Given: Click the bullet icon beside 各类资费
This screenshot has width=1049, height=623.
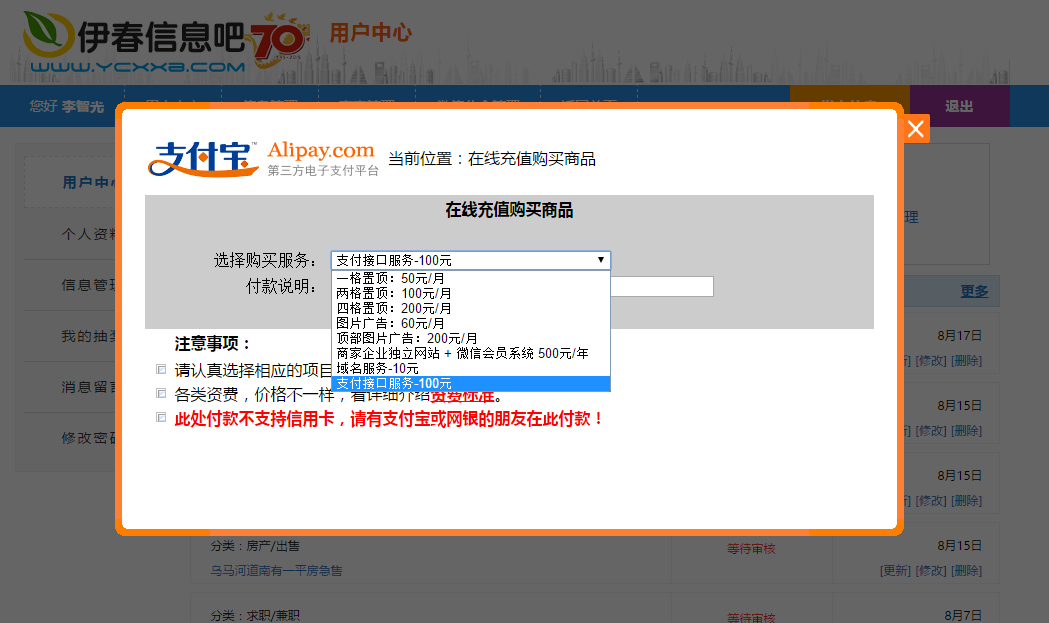Looking at the screenshot, I should pyautogui.click(x=161, y=394).
